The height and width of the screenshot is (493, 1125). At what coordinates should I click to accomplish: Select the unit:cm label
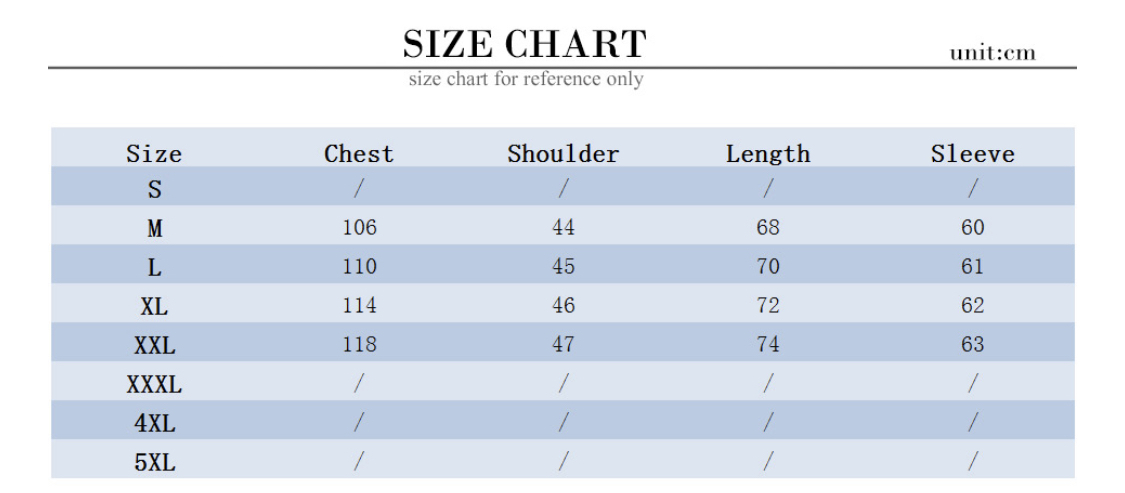[x=993, y=53]
